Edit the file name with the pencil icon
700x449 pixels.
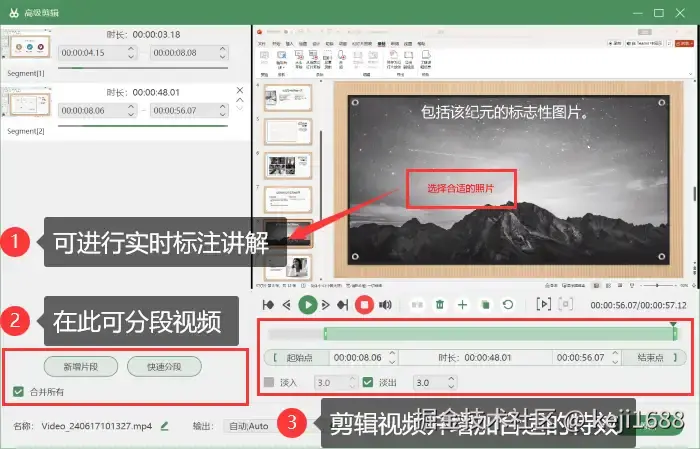click(164, 426)
